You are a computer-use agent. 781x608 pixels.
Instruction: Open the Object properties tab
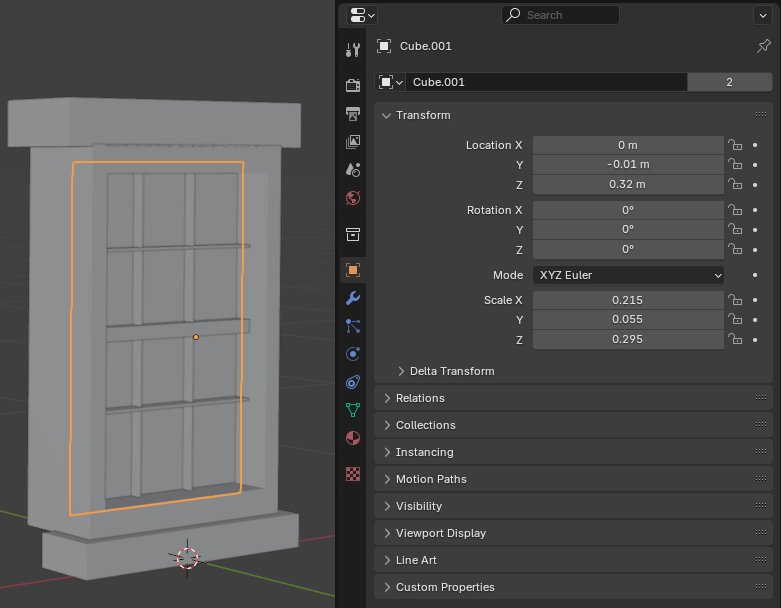coord(353,270)
